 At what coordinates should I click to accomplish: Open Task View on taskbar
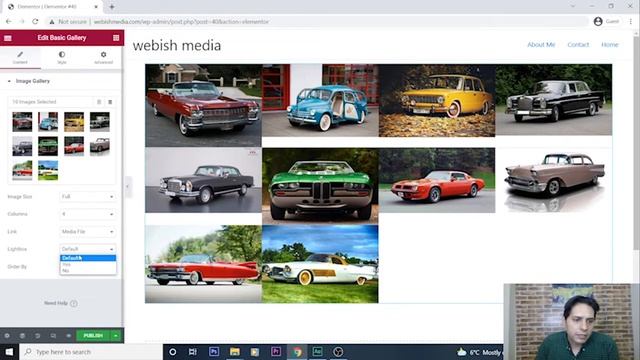[193, 352]
